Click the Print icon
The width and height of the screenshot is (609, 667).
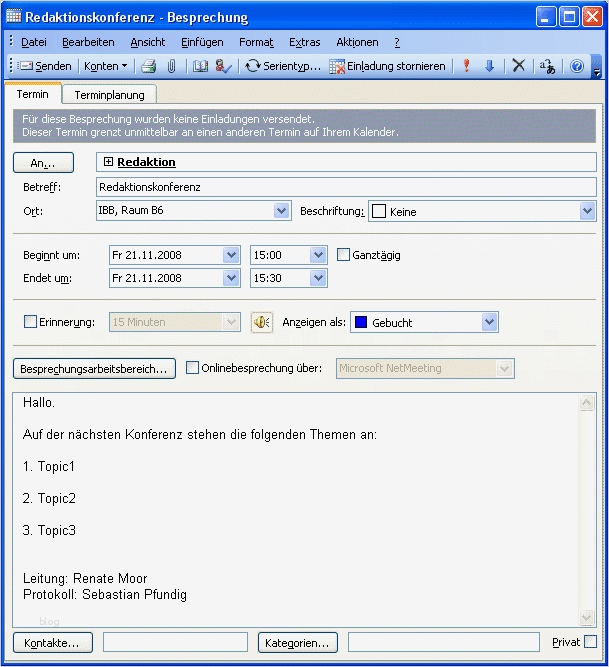tap(148, 66)
